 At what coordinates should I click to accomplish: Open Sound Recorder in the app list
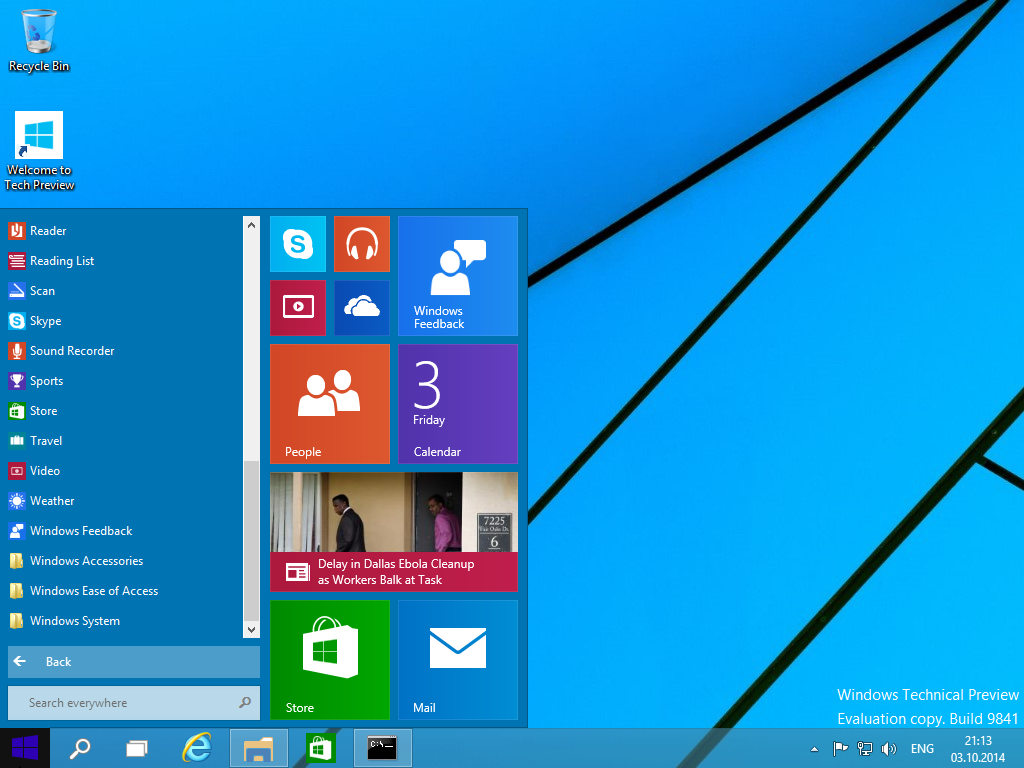(124, 351)
